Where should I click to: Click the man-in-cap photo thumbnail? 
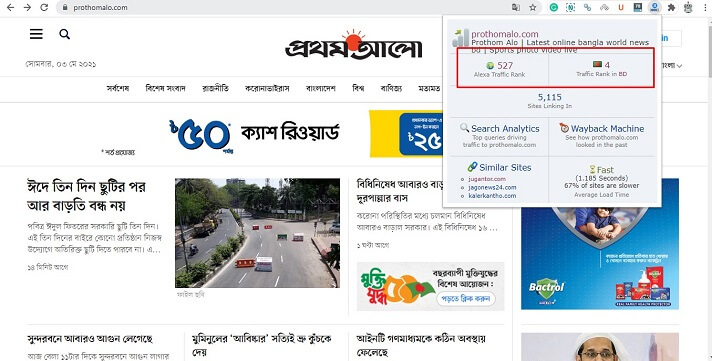click(x=600, y=347)
